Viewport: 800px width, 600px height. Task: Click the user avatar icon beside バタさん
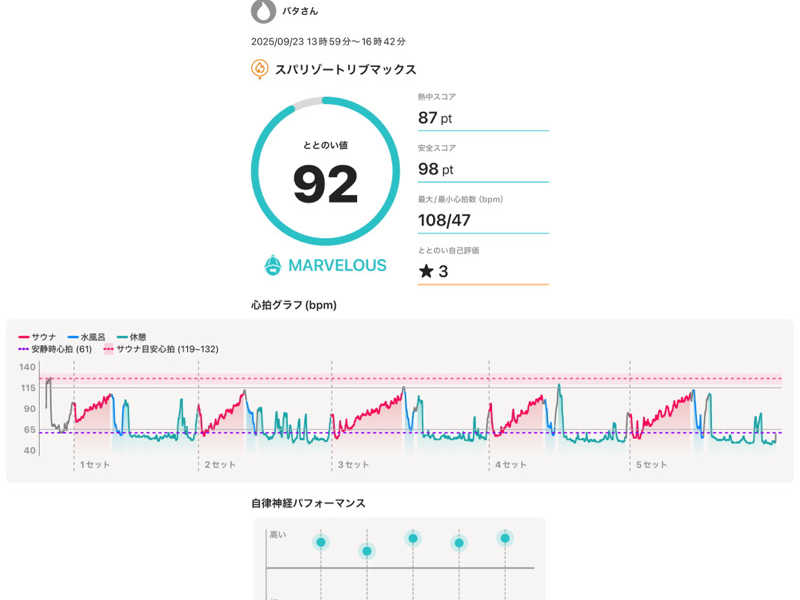pos(262,11)
